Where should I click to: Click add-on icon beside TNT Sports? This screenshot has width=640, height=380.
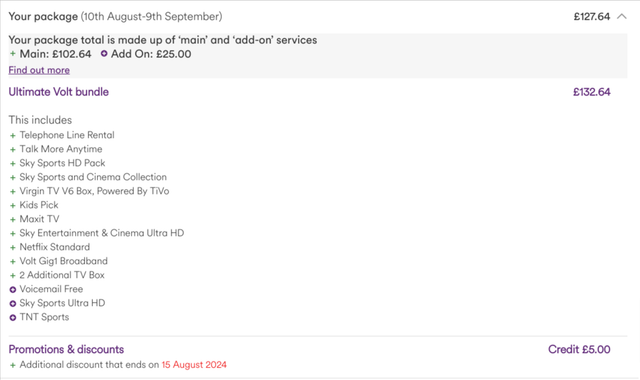(x=13, y=318)
